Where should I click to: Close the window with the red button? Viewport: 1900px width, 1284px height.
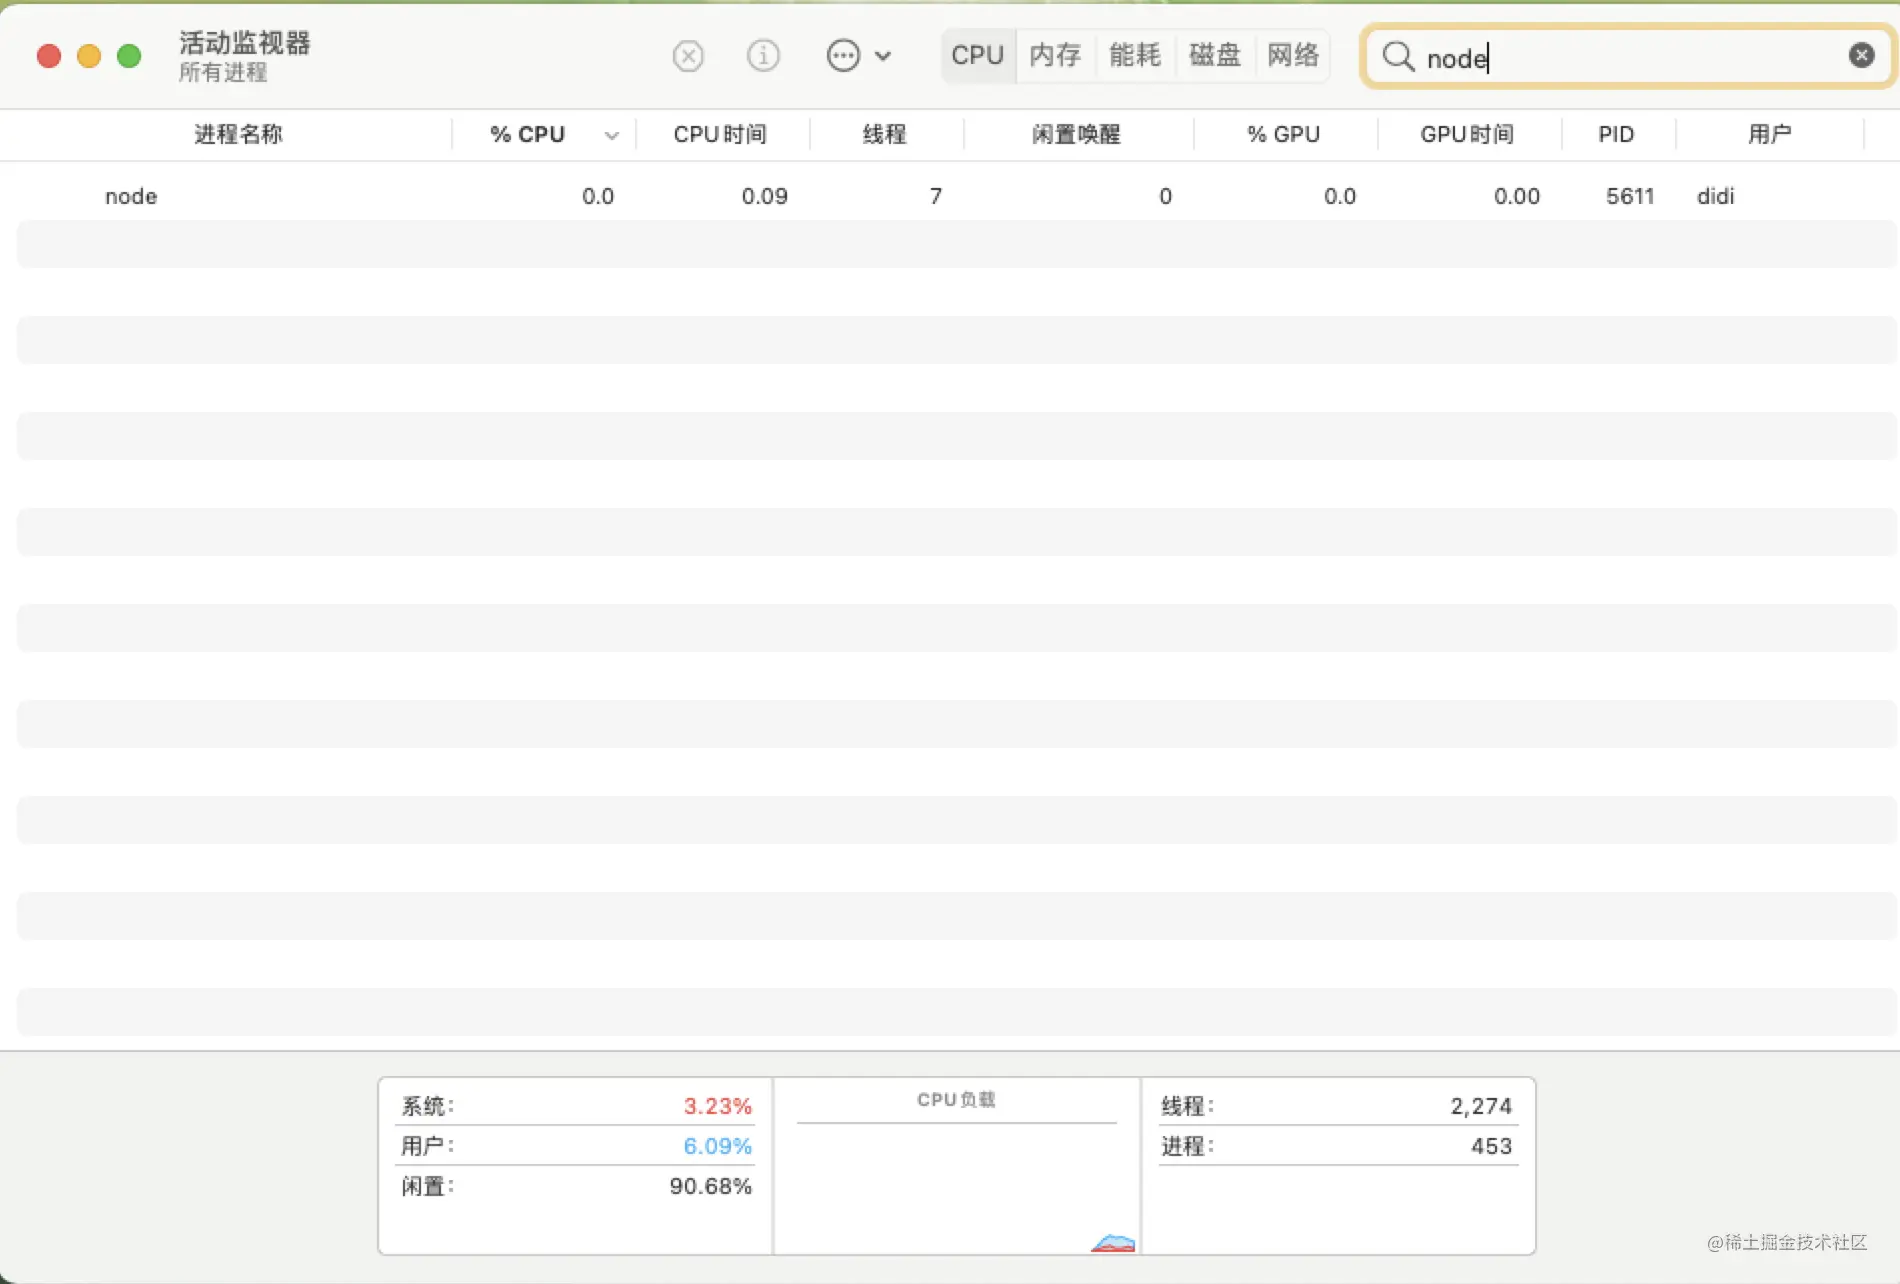(x=48, y=56)
